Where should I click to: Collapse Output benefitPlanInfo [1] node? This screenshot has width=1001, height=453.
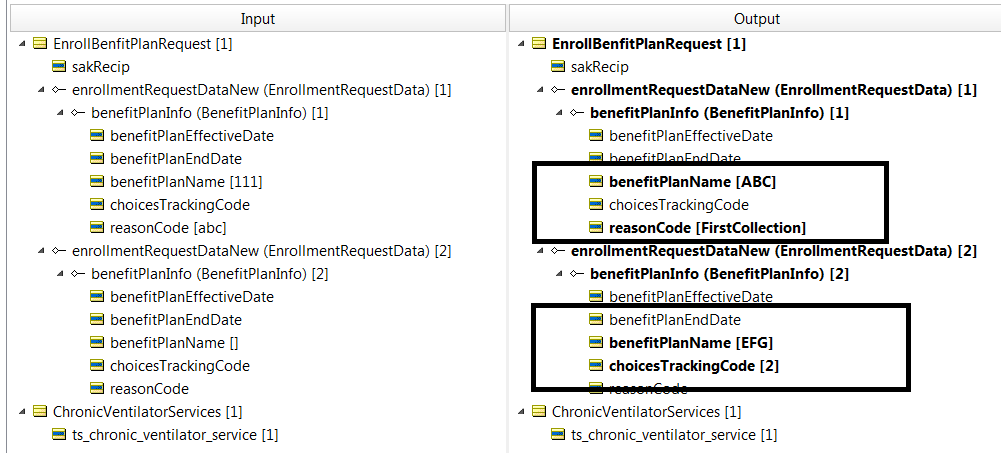(x=560, y=113)
